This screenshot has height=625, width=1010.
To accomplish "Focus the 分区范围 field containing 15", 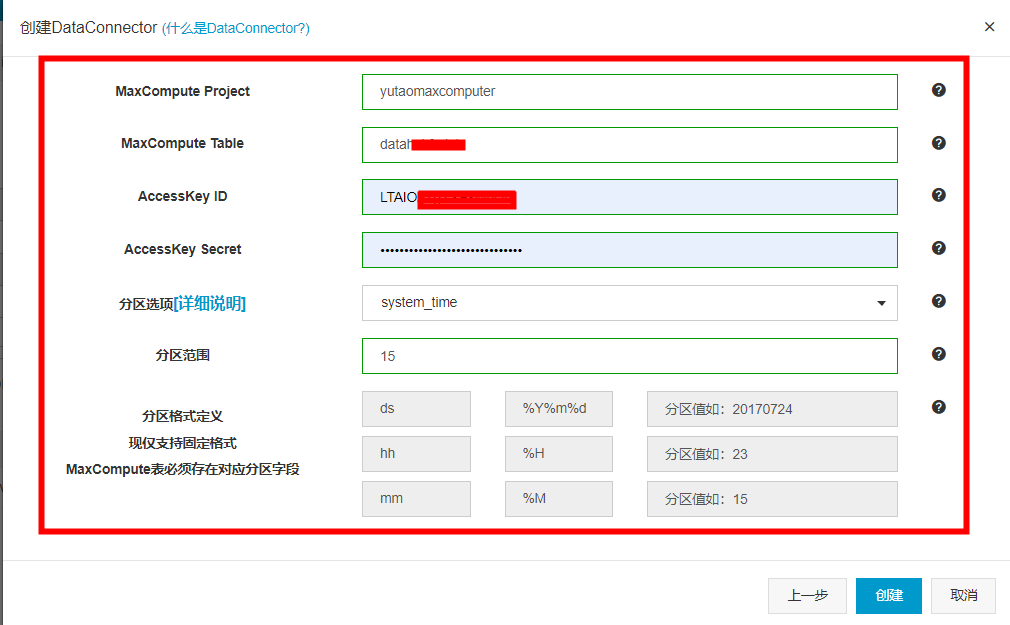I will click(x=629, y=356).
